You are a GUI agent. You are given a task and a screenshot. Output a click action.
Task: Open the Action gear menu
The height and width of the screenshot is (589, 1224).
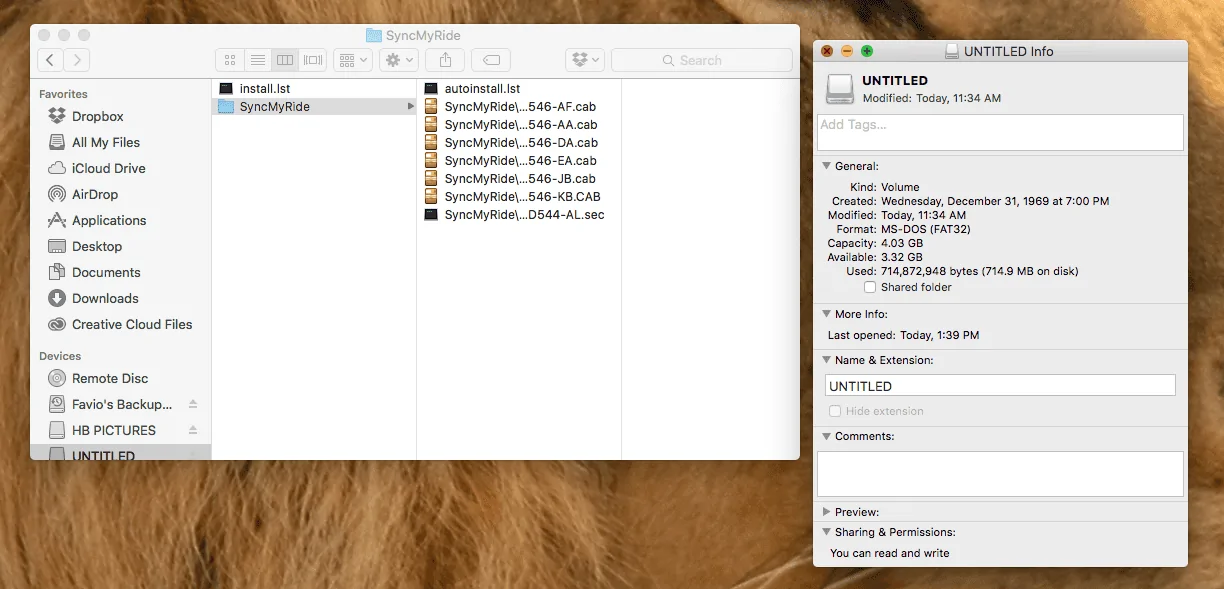point(399,60)
